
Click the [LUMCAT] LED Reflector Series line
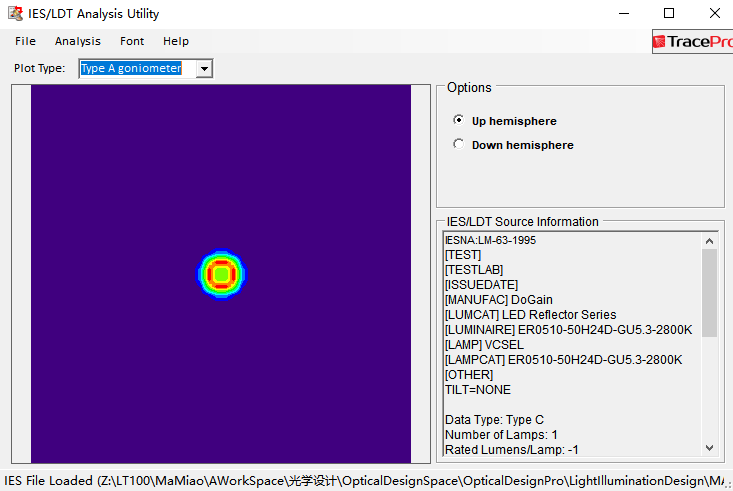[530, 315]
